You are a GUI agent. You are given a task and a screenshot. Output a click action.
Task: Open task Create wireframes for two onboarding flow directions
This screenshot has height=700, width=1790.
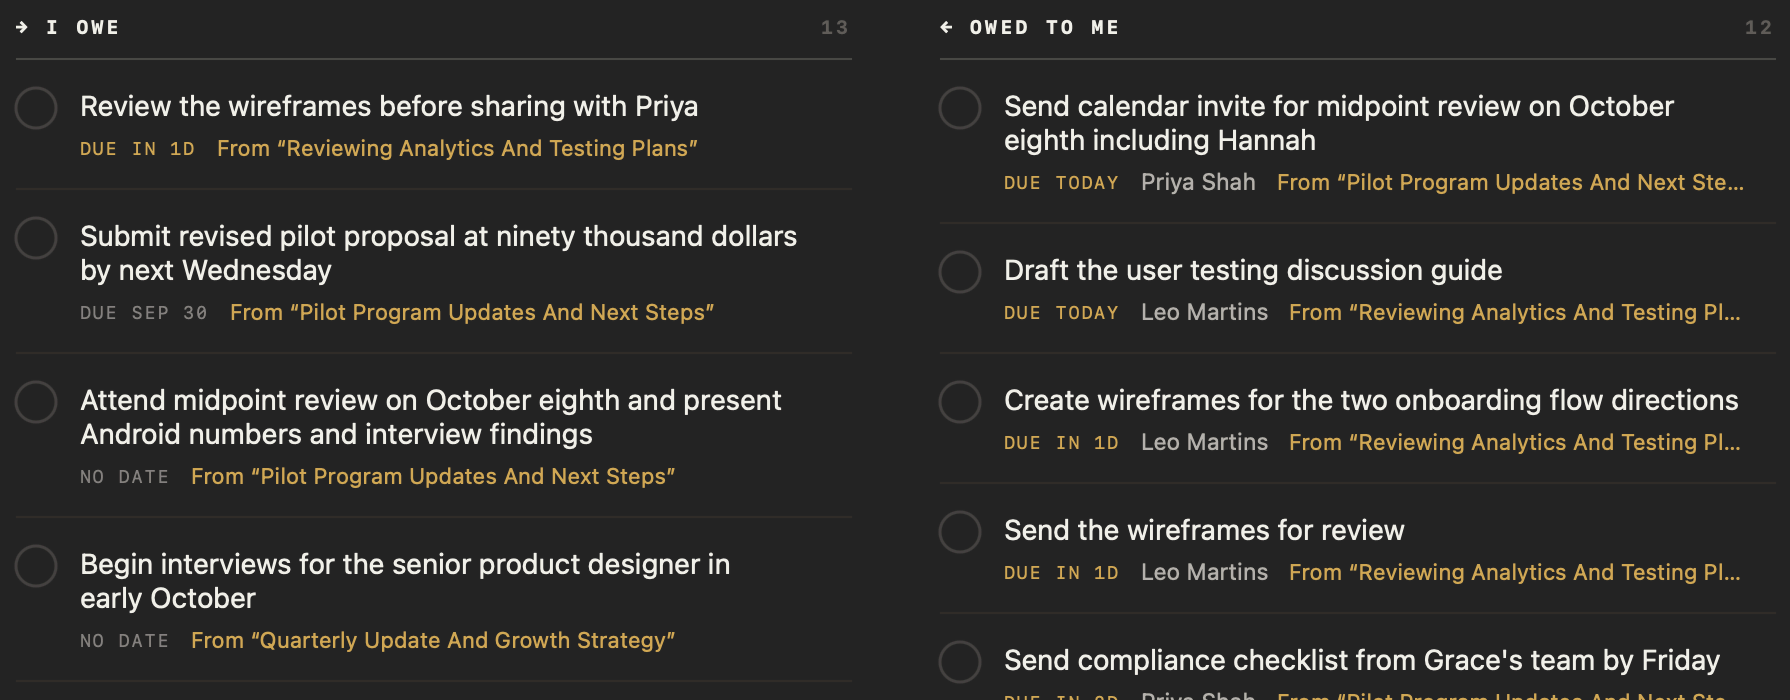tap(1371, 400)
